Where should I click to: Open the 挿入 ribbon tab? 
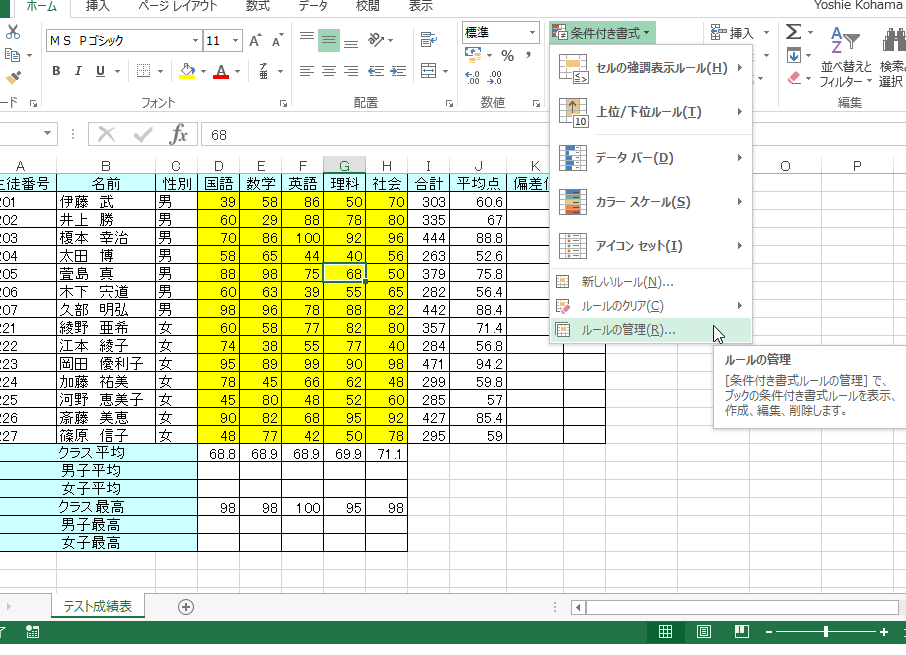(98, 6)
